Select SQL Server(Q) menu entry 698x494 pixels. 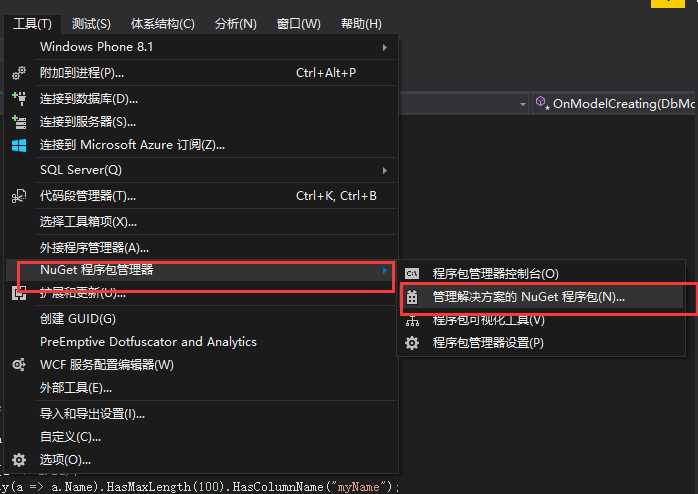click(201, 170)
